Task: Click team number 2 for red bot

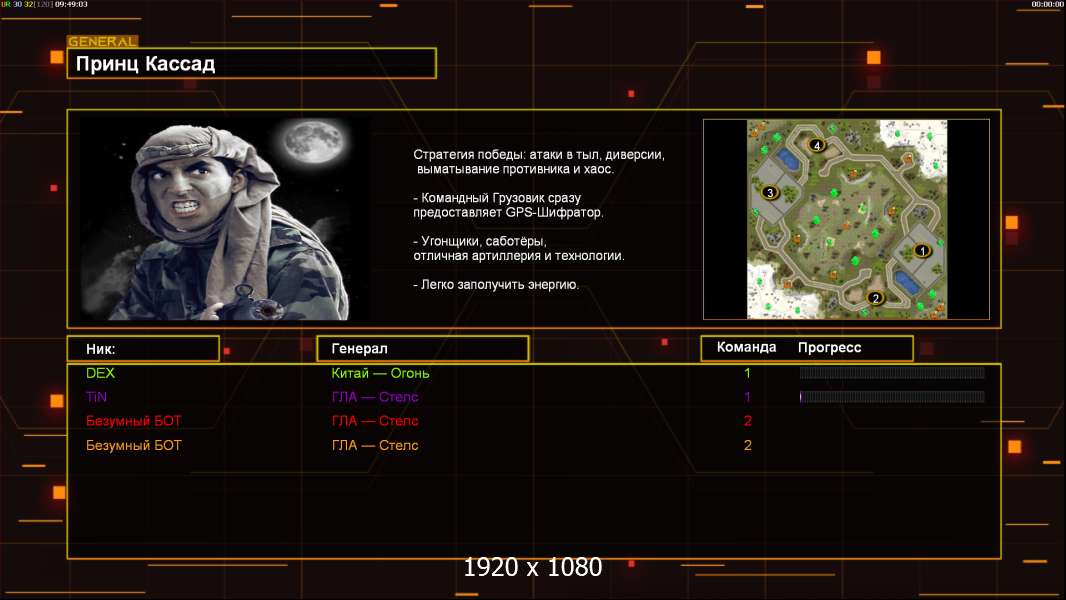Action: tap(748, 421)
